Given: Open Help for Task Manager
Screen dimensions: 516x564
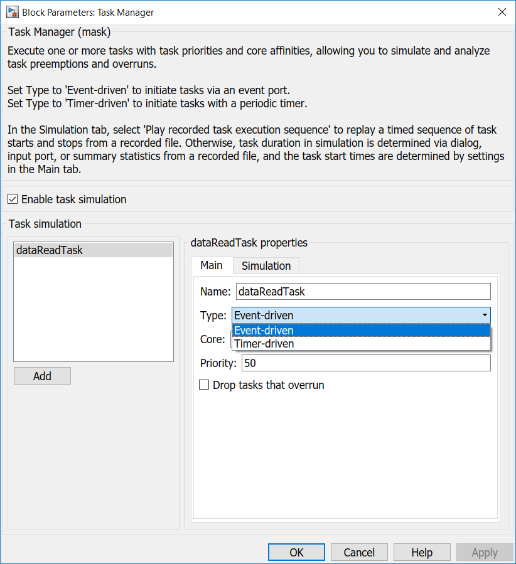Looking at the screenshot, I should pos(422,552).
